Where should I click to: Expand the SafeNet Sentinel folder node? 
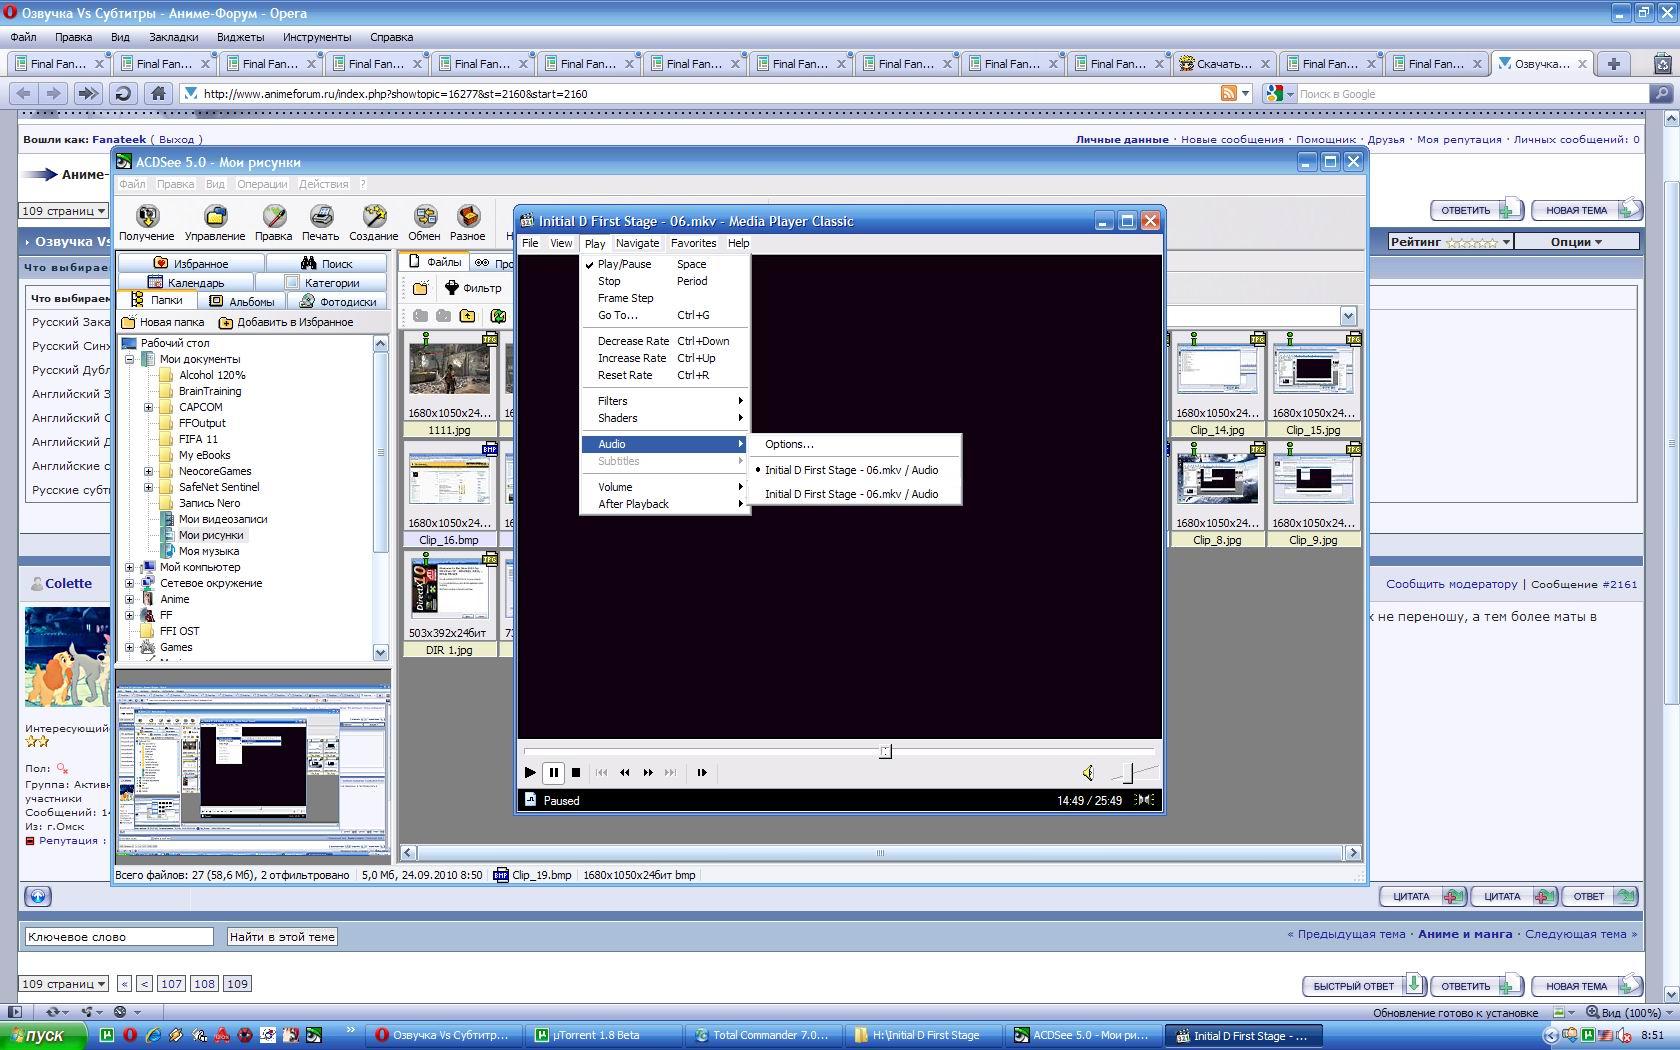coord(148,487)
